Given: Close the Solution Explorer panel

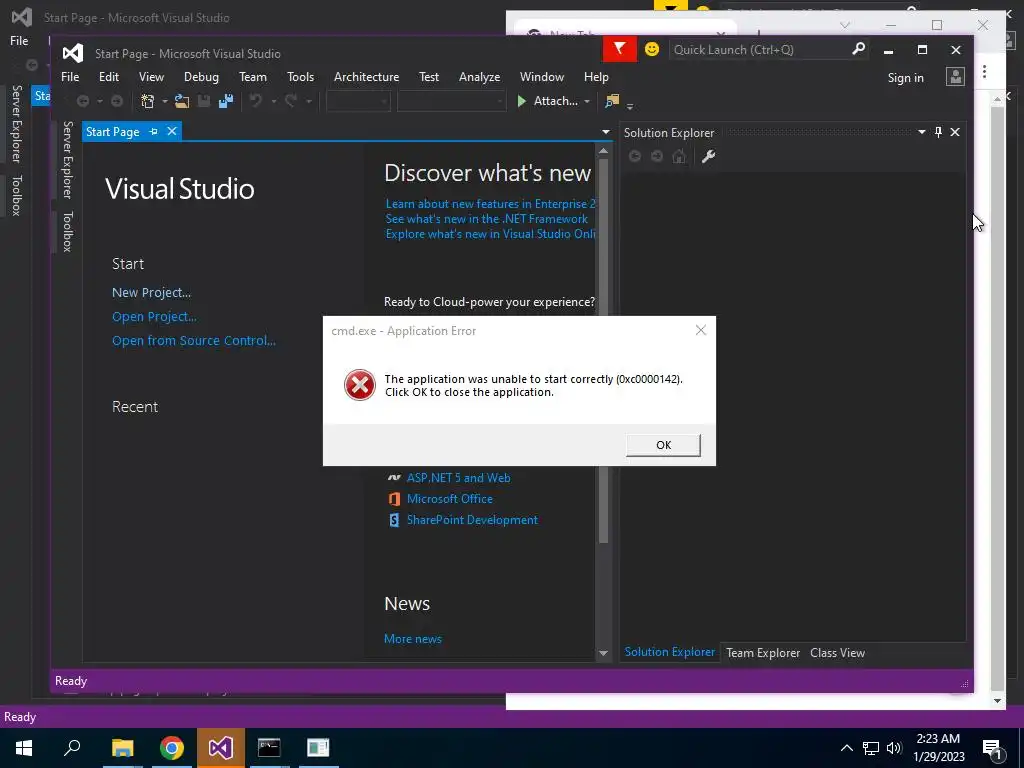Looking at the screenshot, I should (955, 133).
